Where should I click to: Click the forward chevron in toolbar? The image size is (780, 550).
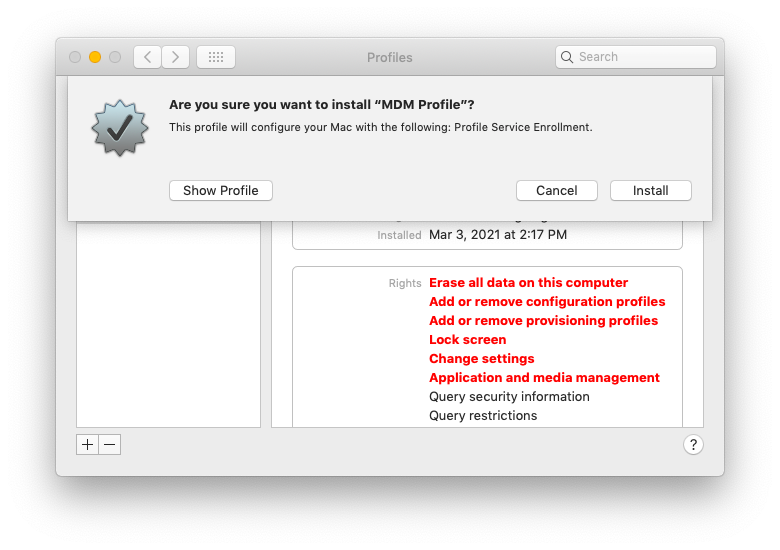tap(176, 57)
